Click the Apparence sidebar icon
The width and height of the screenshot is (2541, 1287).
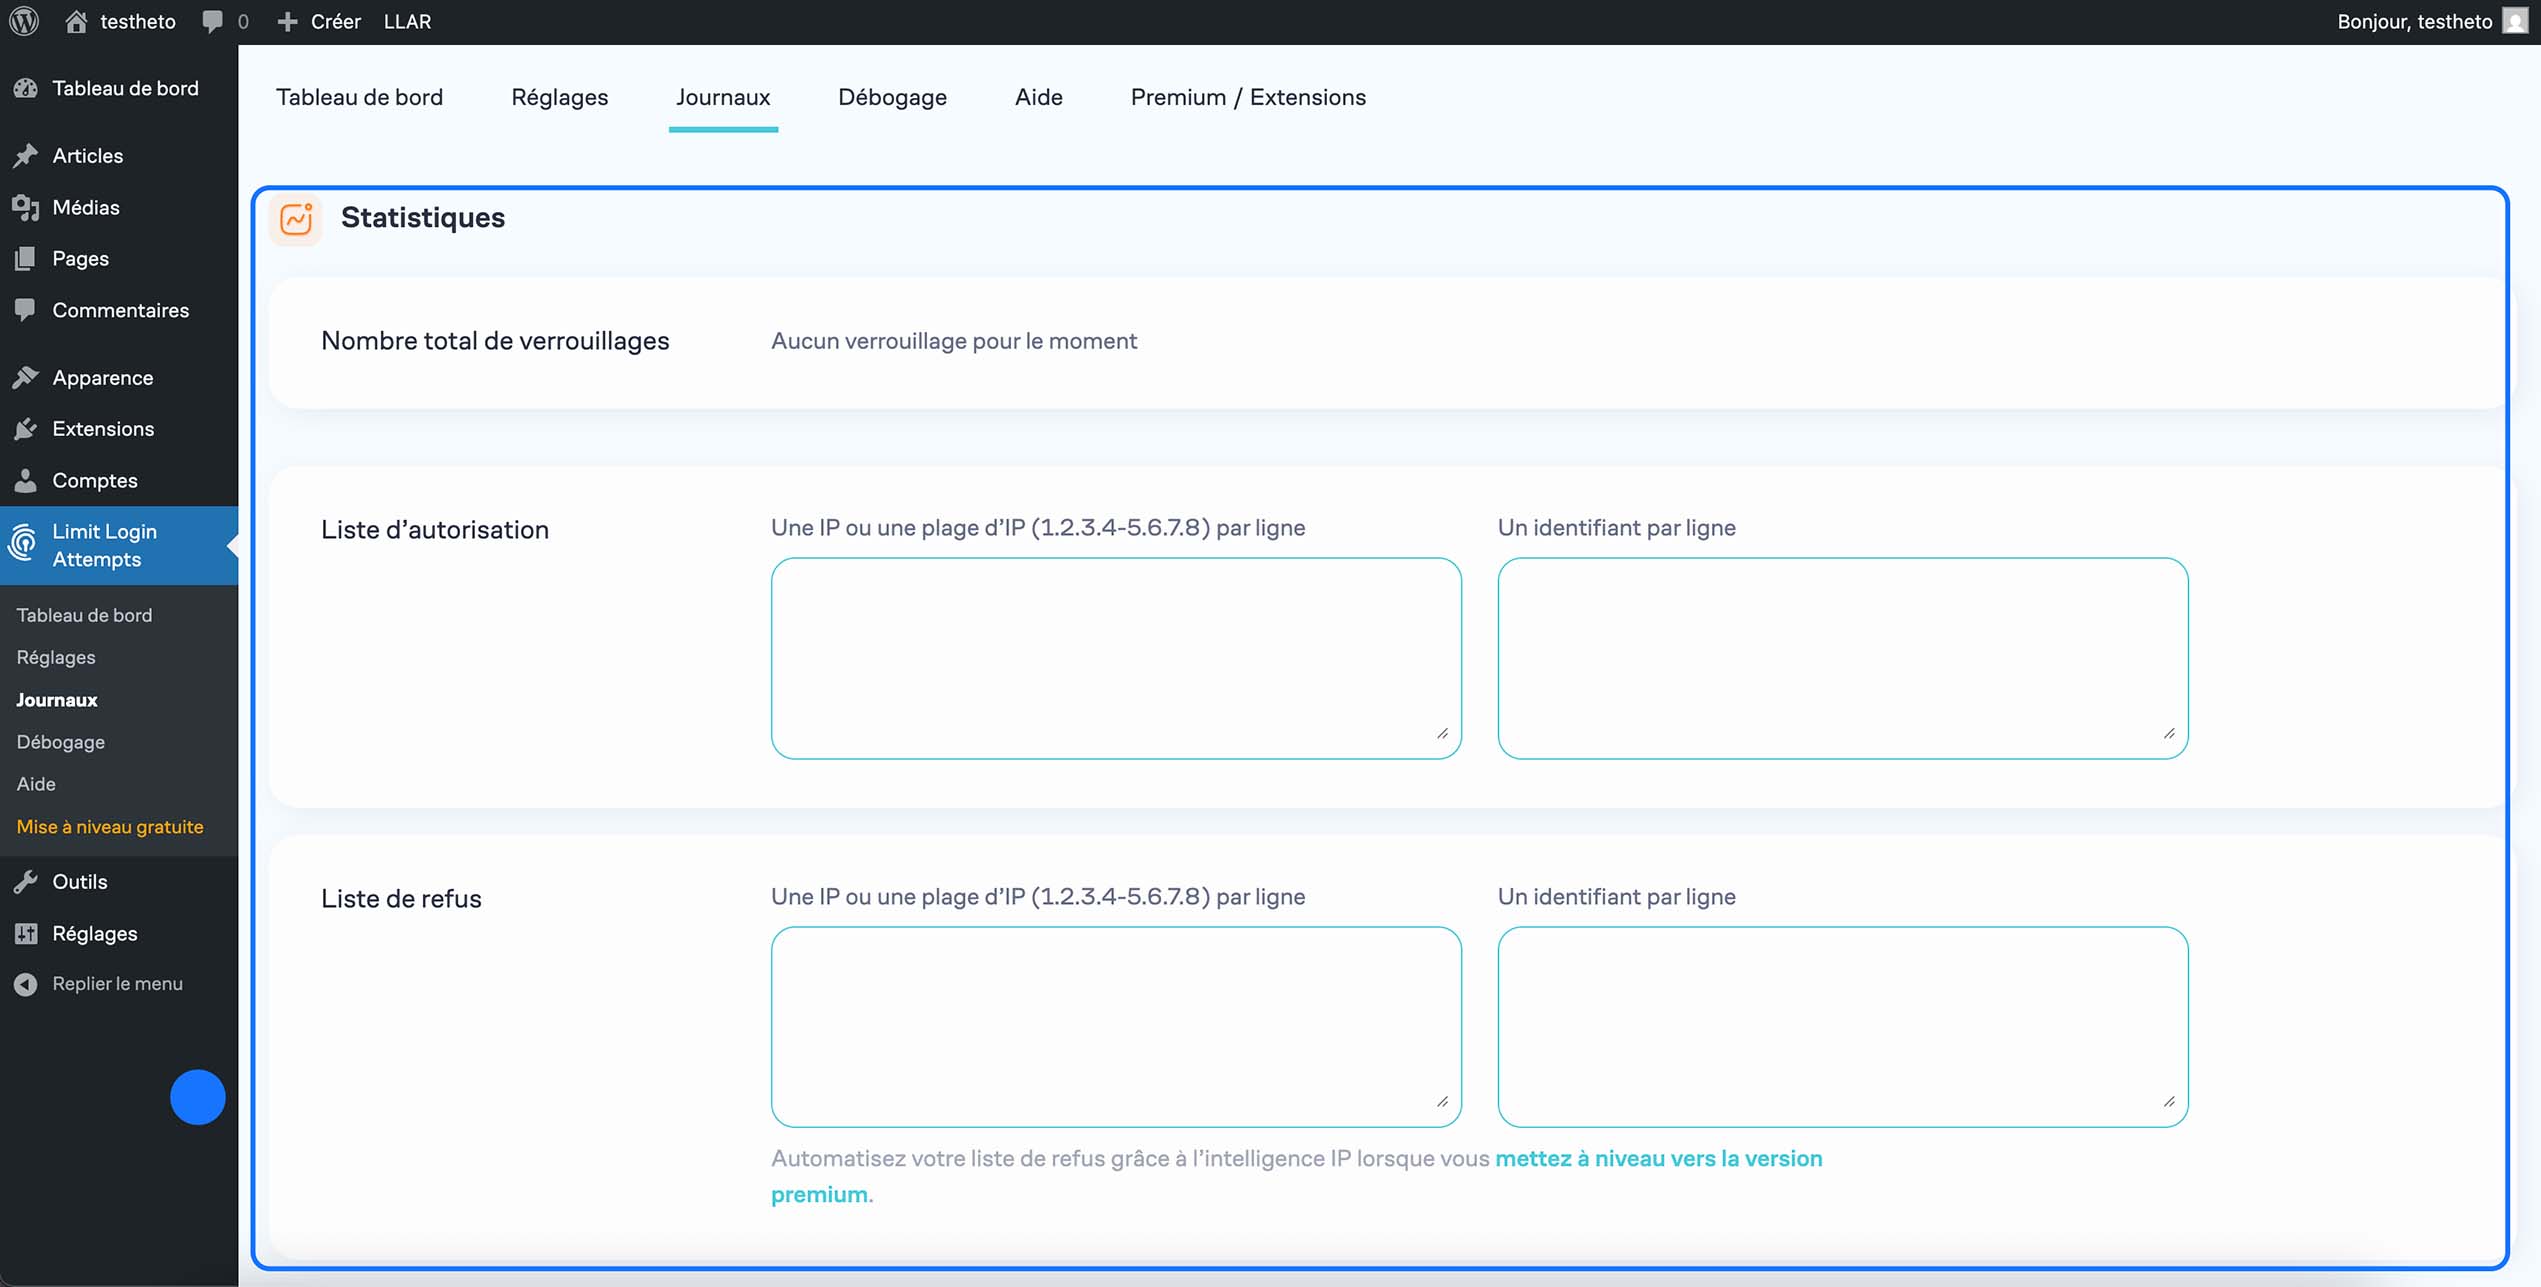pyautogui.click(x=27, y=377)
